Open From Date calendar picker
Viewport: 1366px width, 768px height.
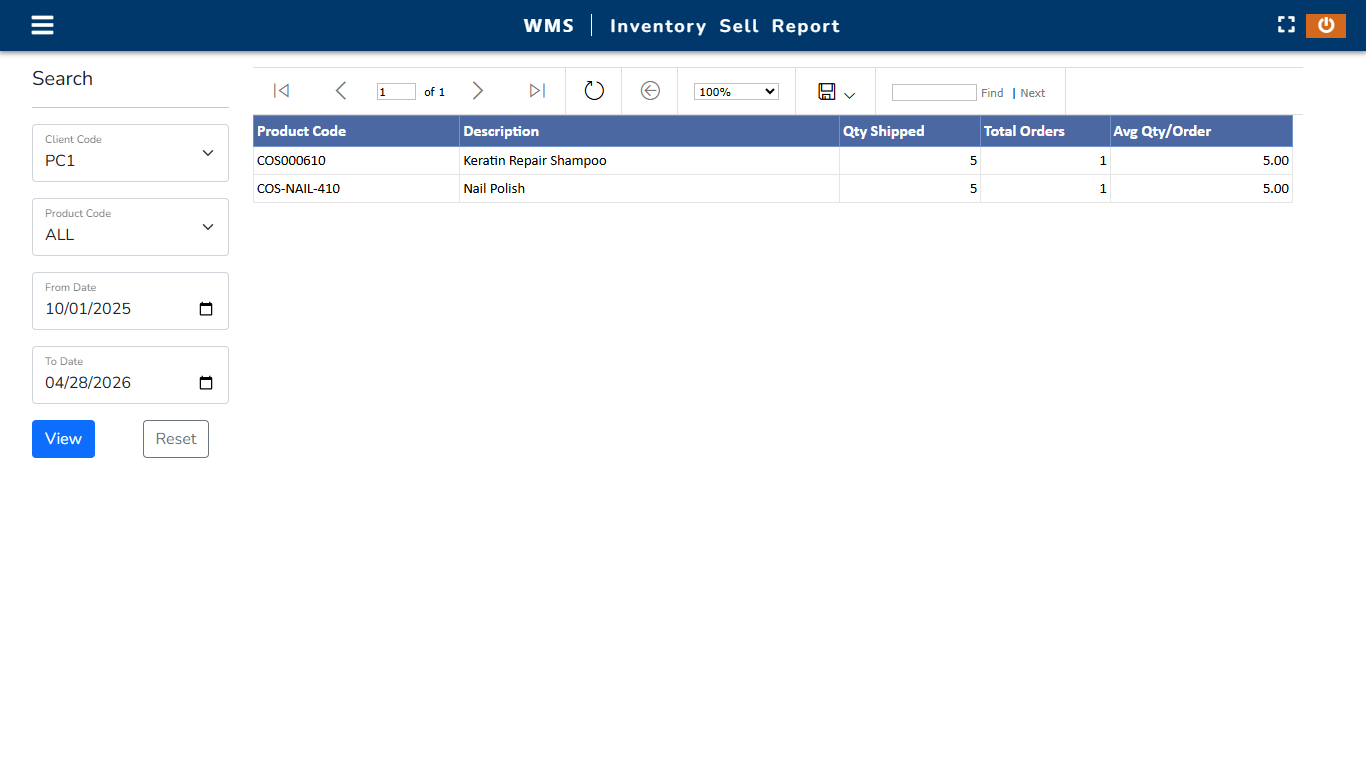(x=206, y=309)
